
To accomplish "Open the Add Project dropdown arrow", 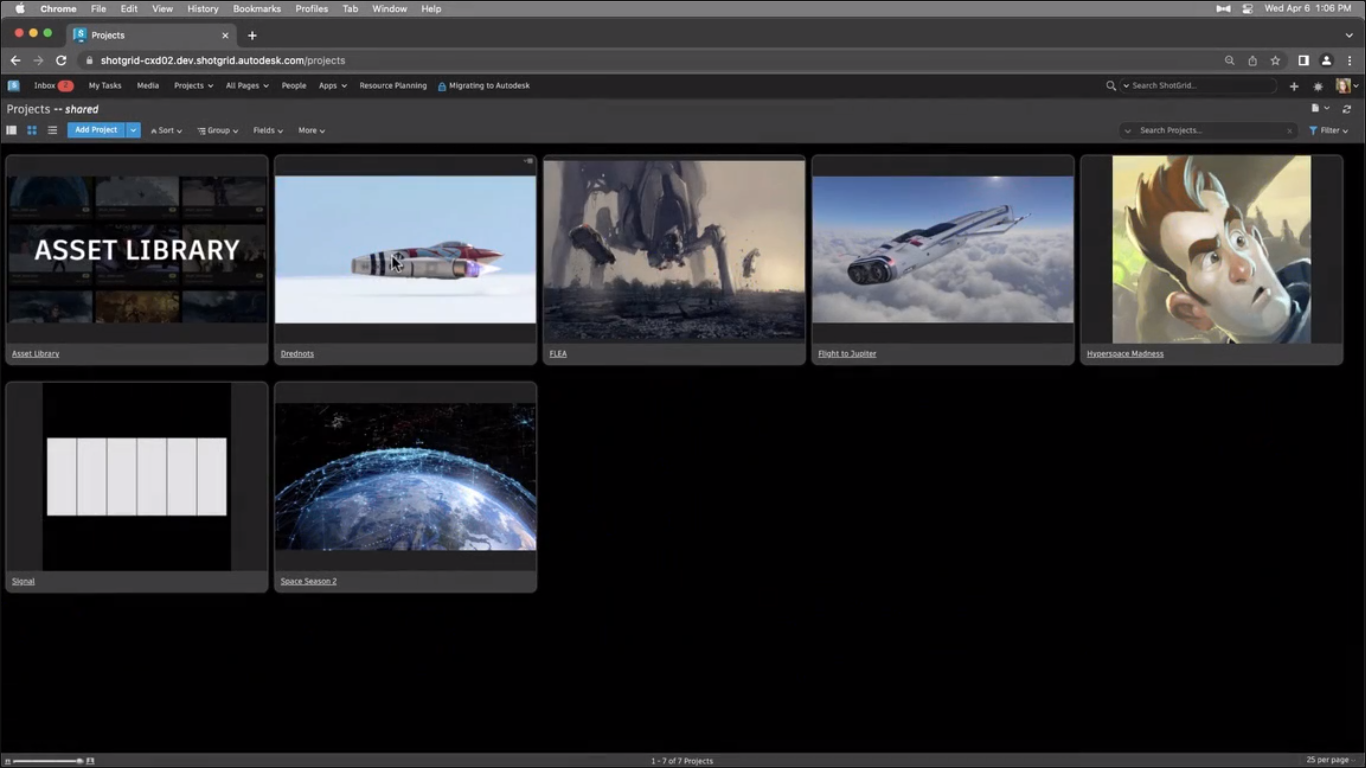I will pos(133,130).
